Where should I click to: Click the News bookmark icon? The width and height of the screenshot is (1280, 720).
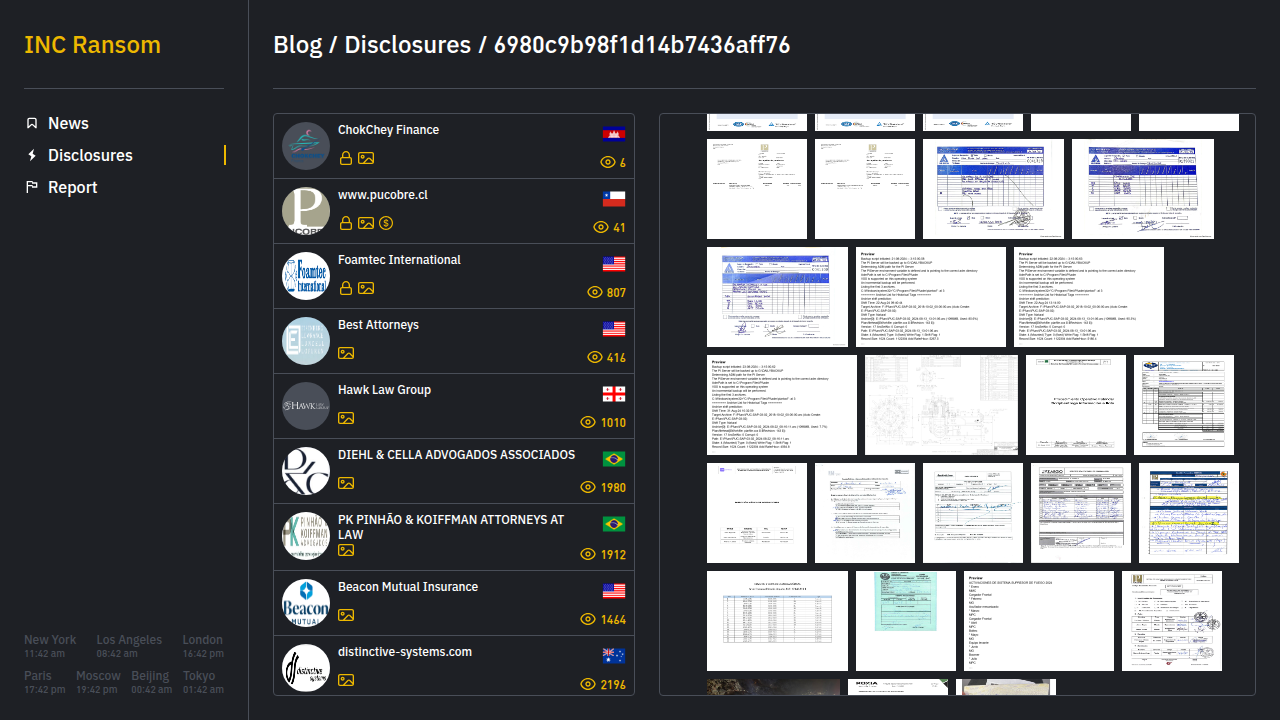(x=32, y=123)
